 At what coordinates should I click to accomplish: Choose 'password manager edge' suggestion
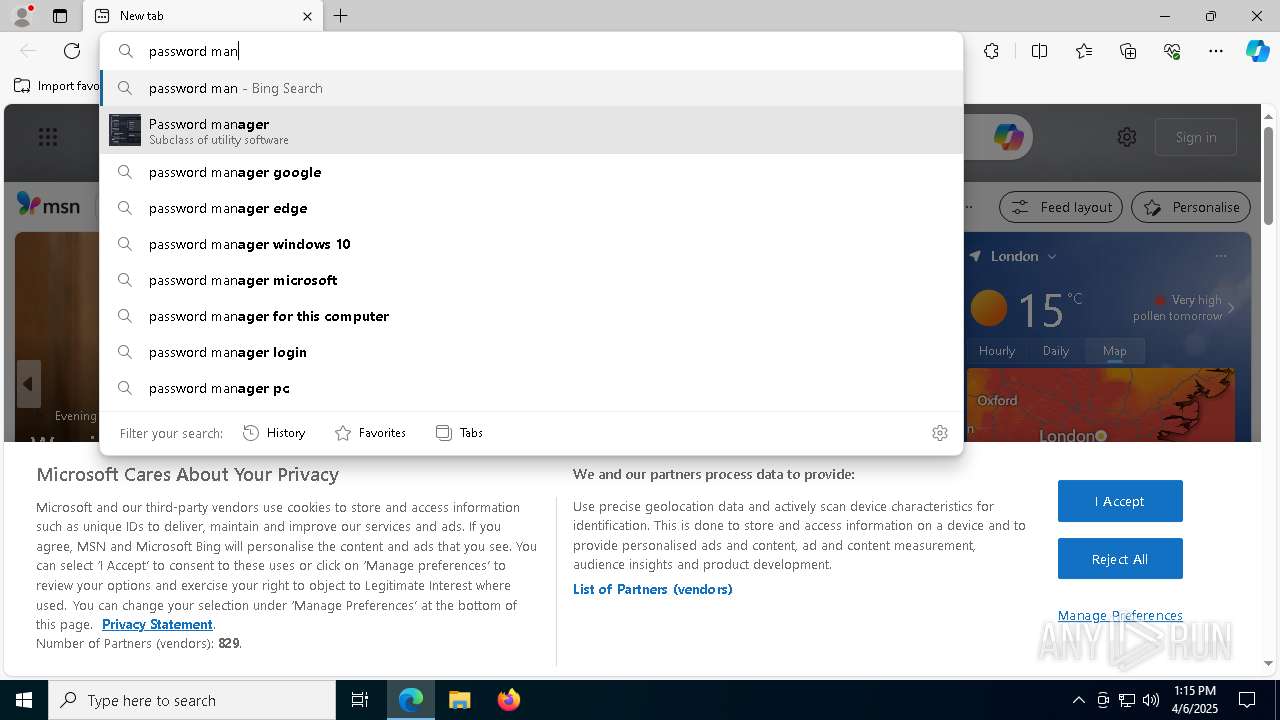pos(531,208)
